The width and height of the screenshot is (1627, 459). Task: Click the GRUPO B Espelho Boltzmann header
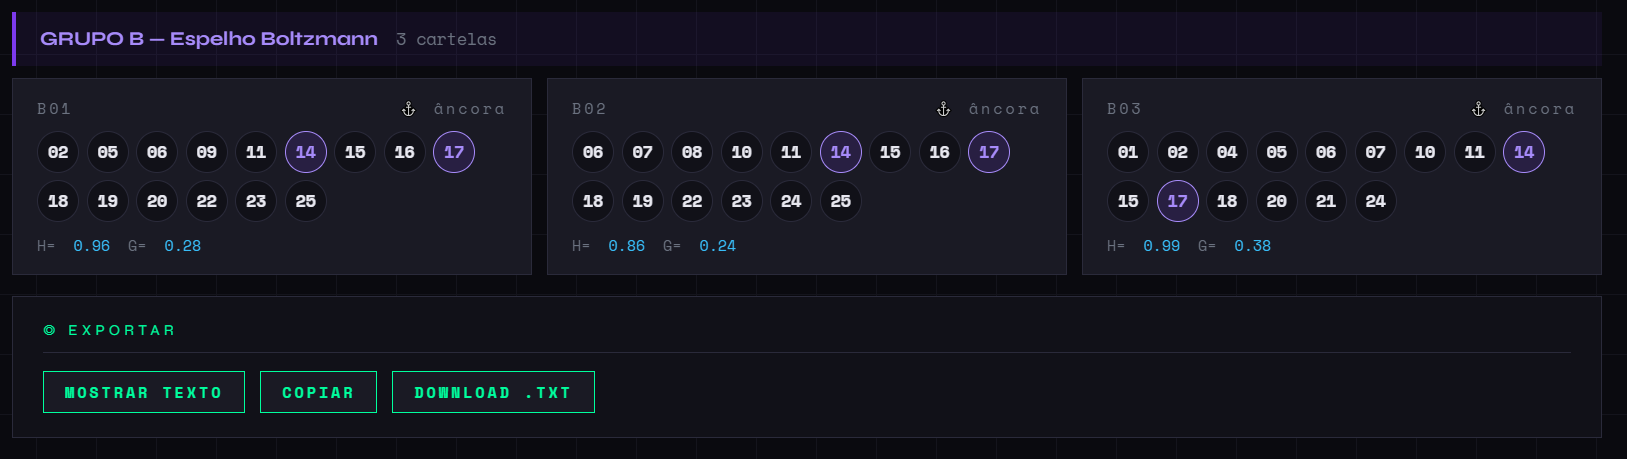[x=208, y=39]
